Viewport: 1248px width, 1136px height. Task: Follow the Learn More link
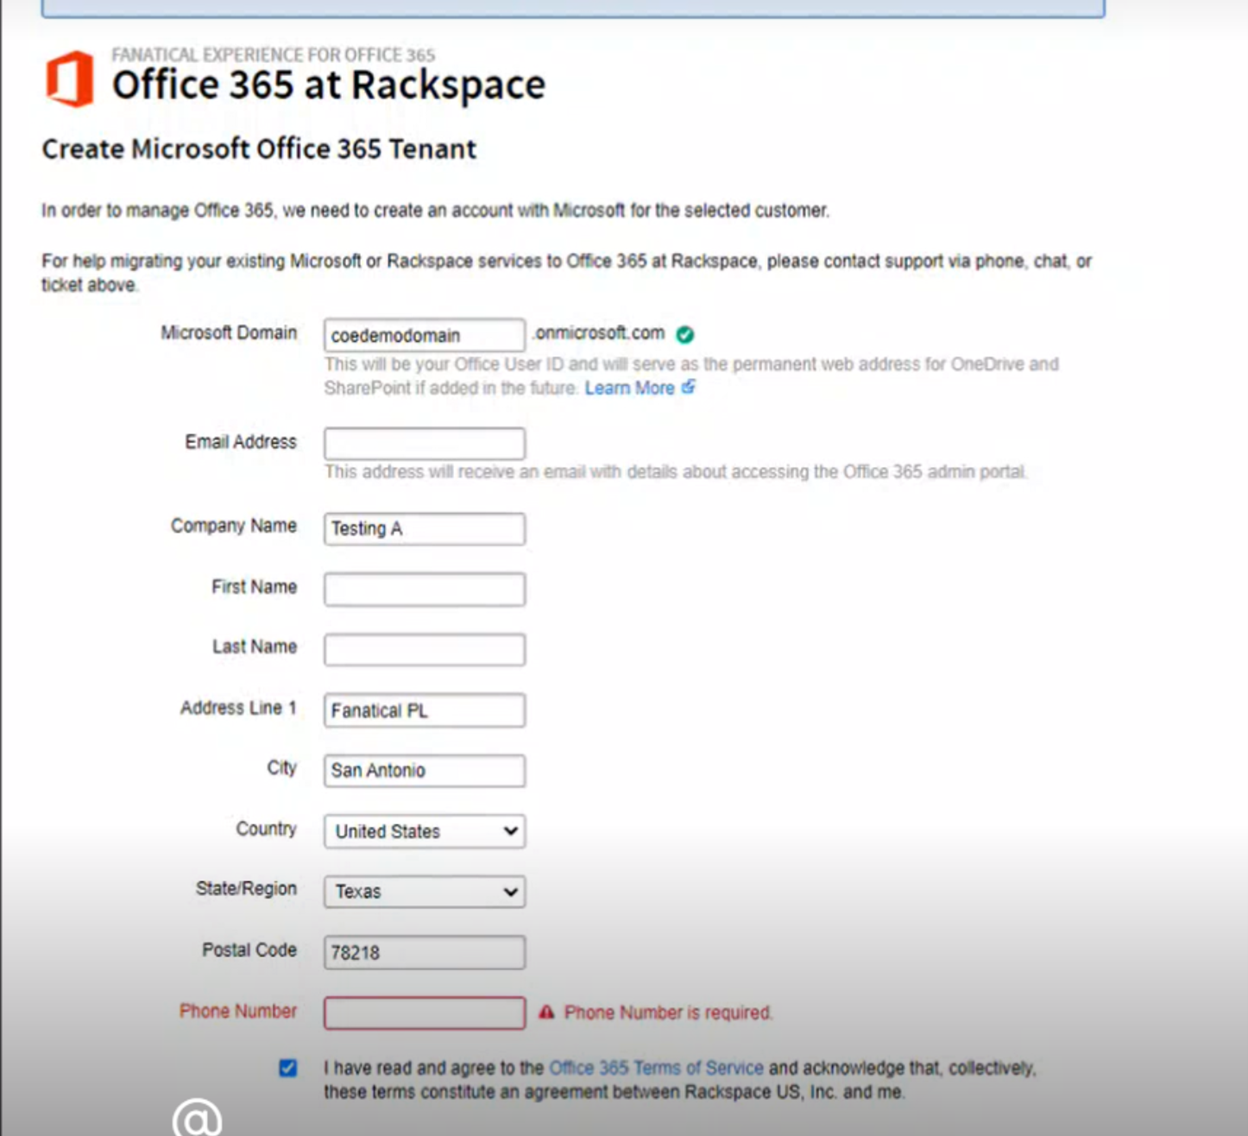[x=629, y=388]
